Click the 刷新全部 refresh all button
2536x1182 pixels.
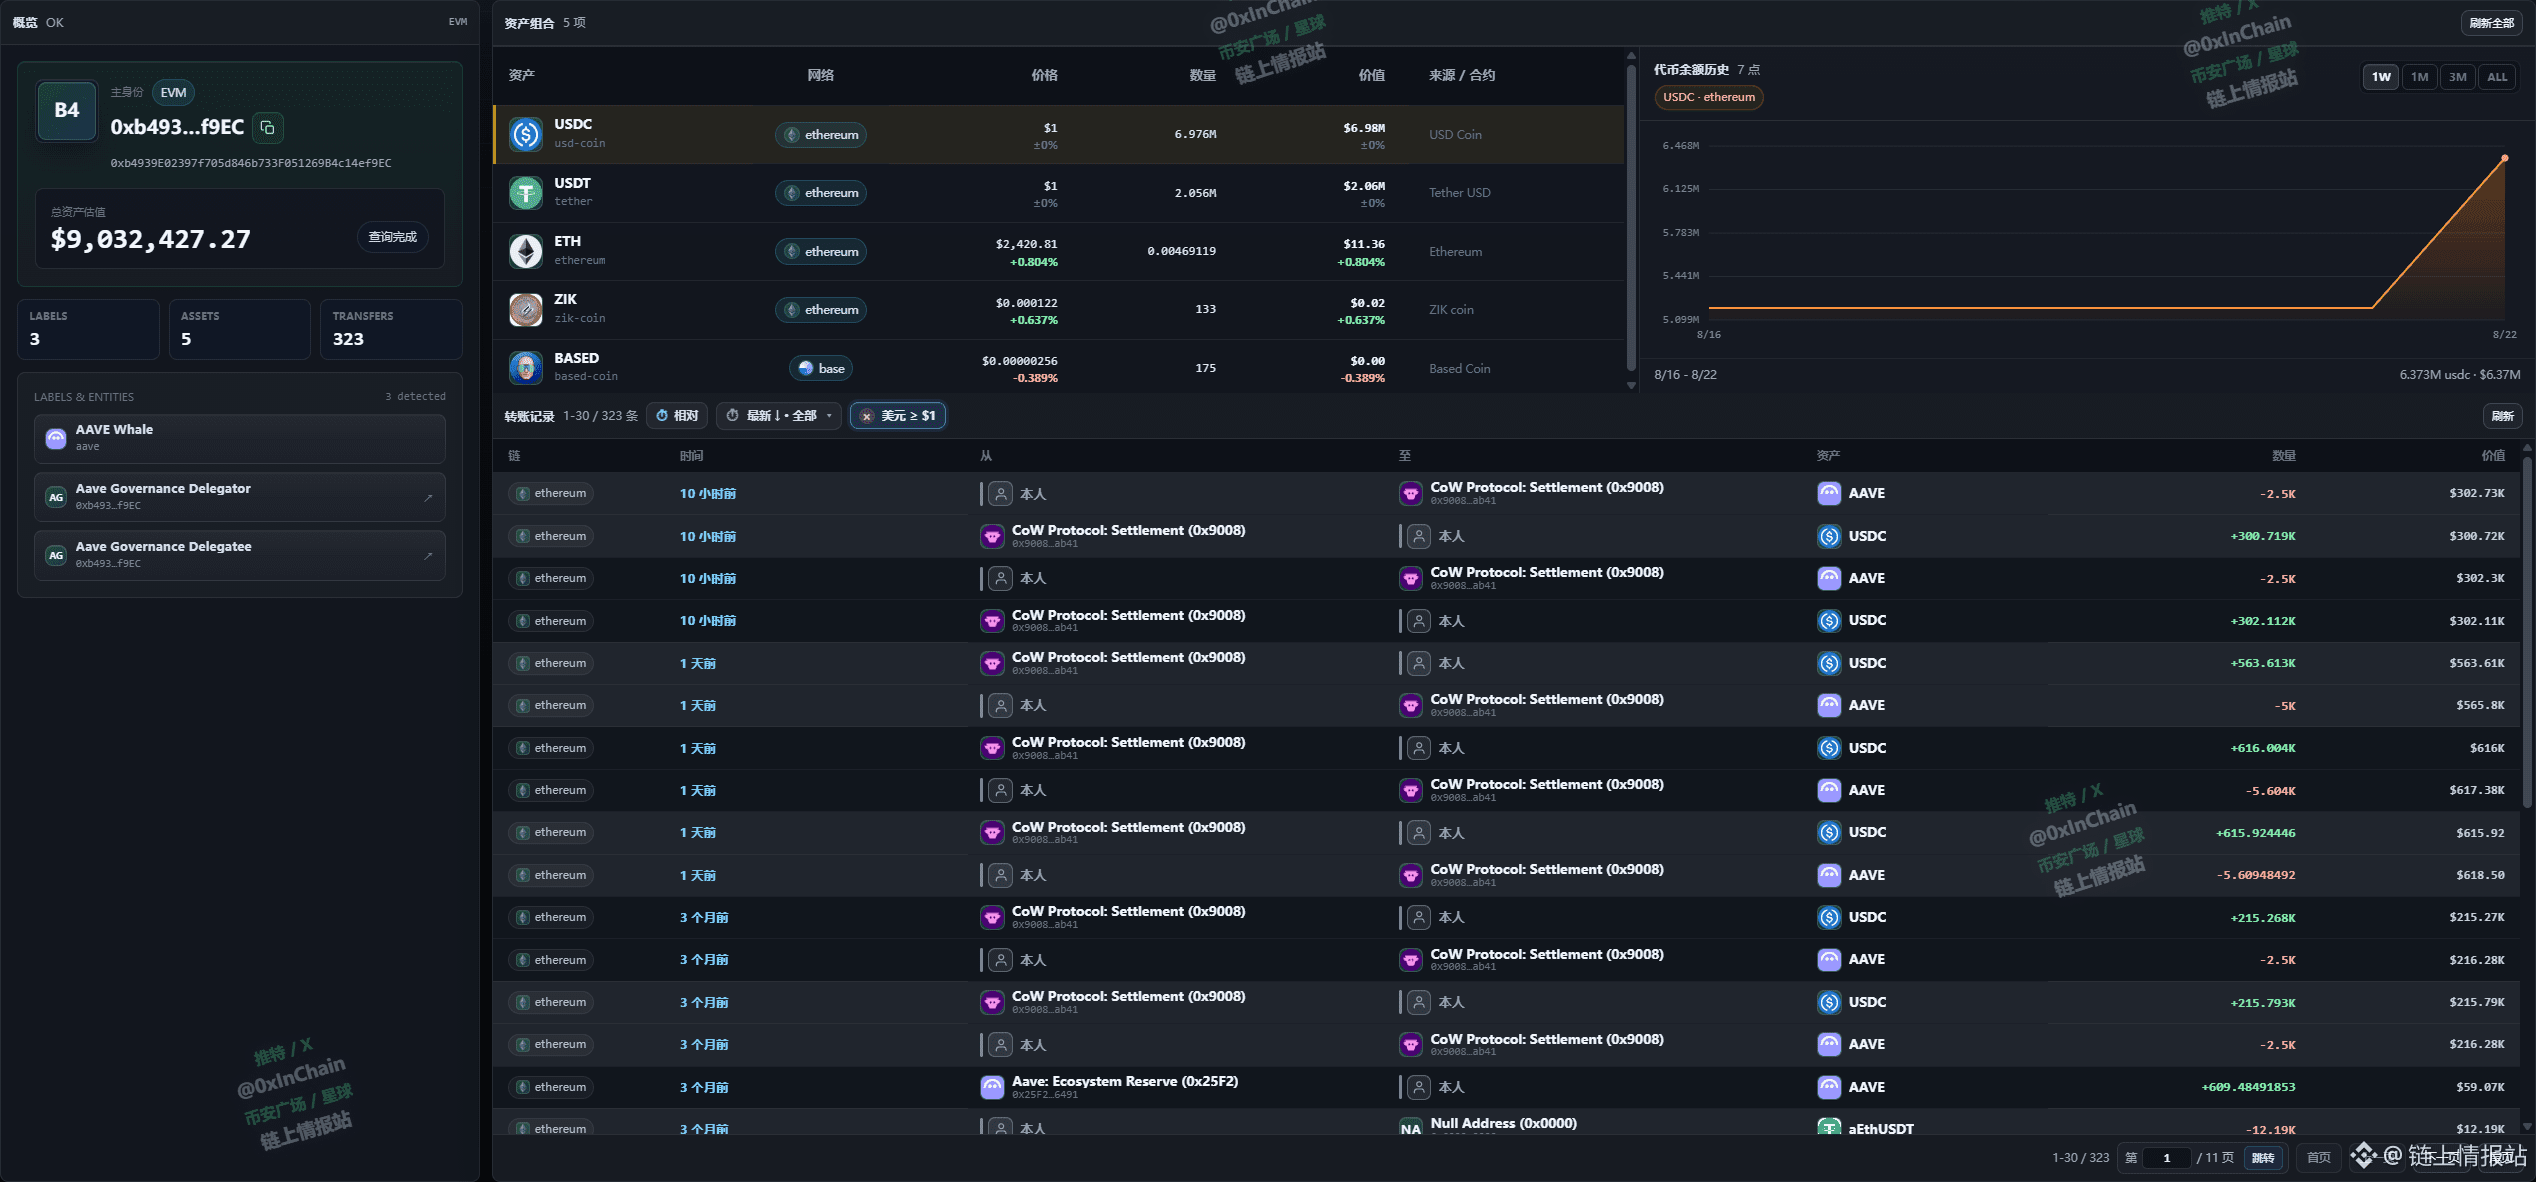point(2491,23)
